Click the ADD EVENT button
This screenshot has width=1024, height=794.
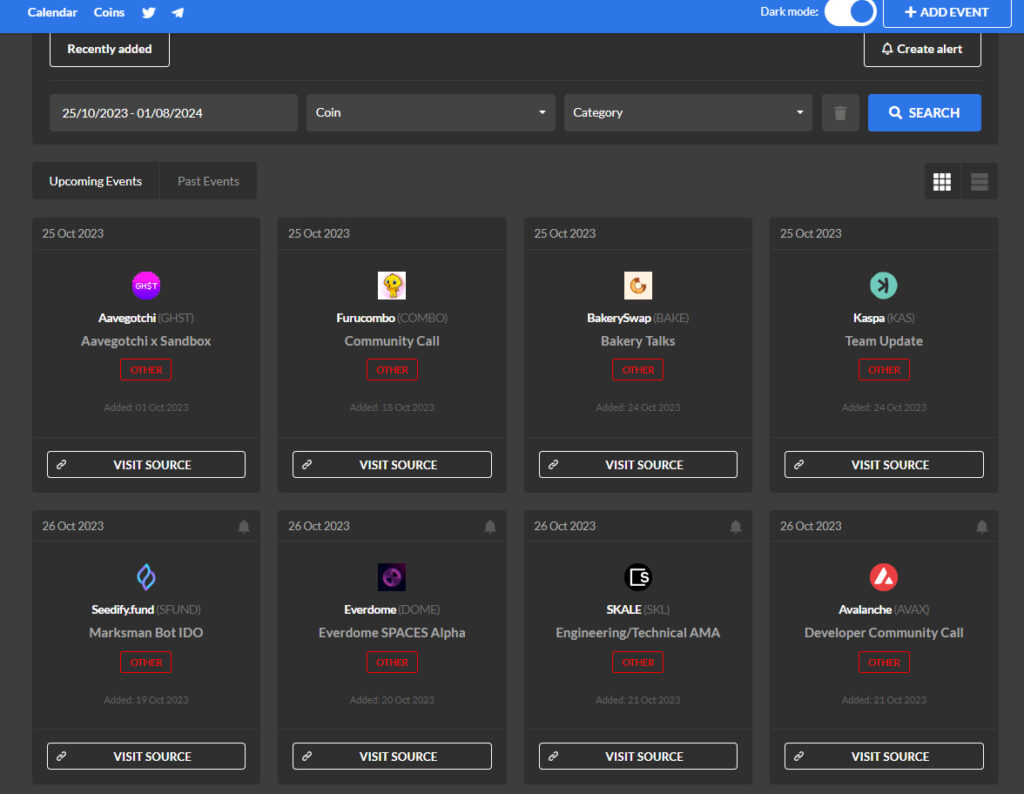[x=947, y=12]
